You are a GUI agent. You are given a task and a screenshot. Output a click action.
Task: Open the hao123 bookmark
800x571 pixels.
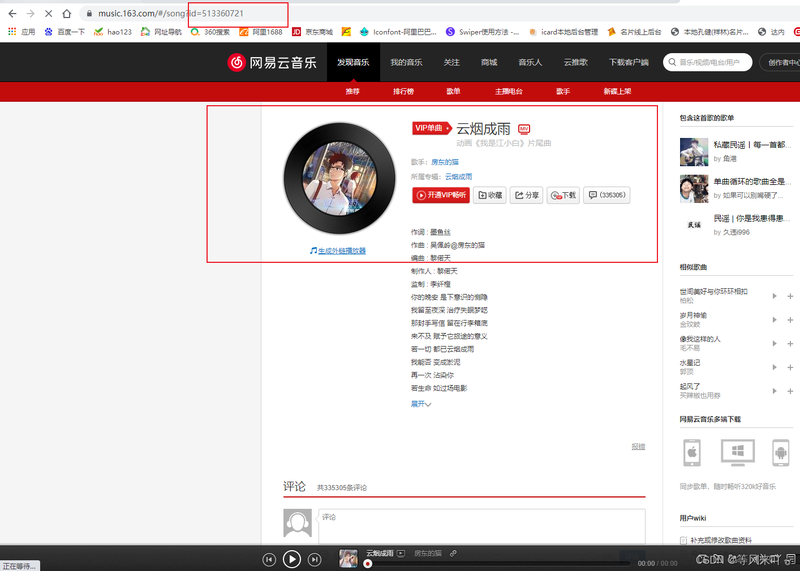coord(113,32)
